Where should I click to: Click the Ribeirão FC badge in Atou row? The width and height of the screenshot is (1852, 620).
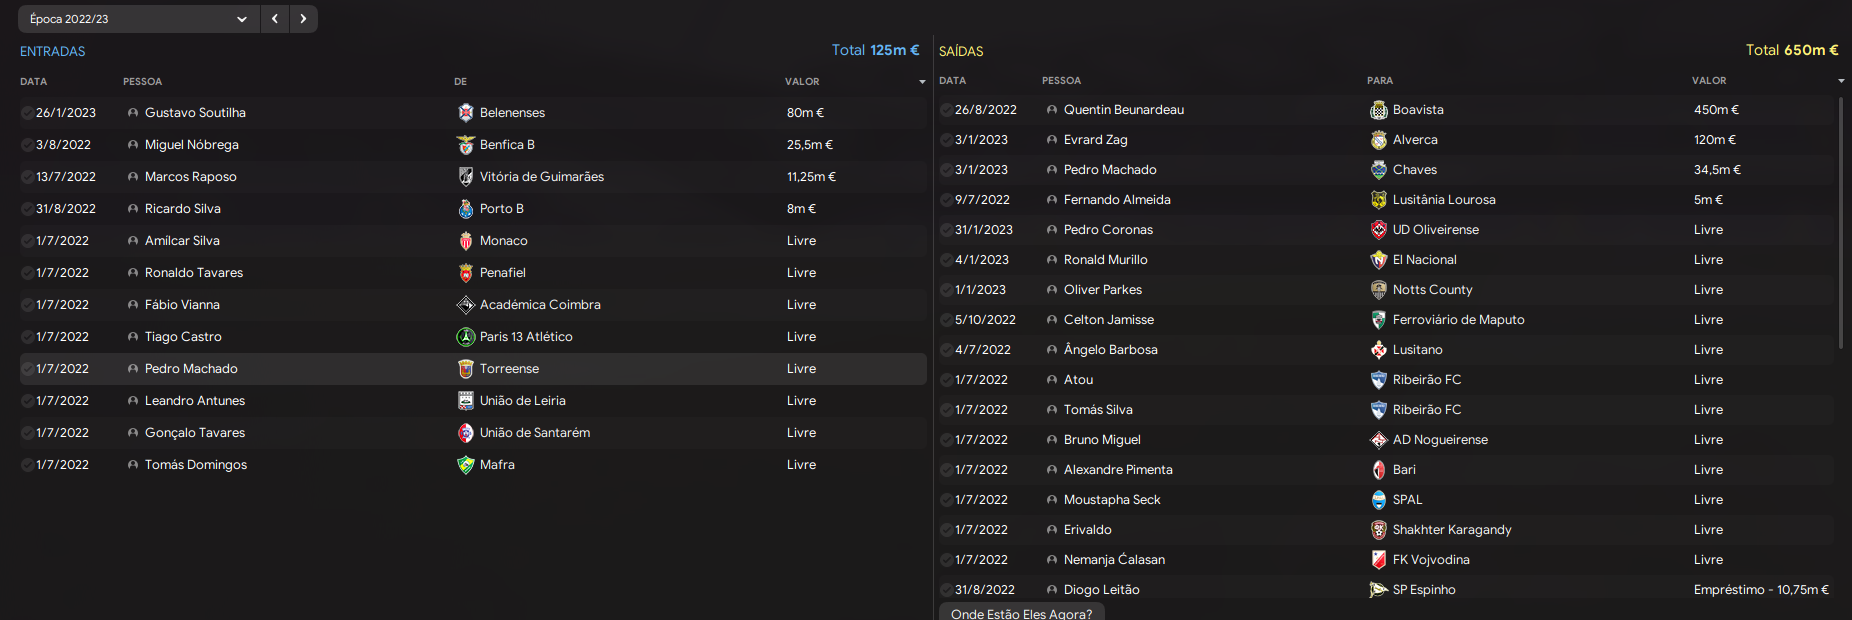pos(1379,380)
